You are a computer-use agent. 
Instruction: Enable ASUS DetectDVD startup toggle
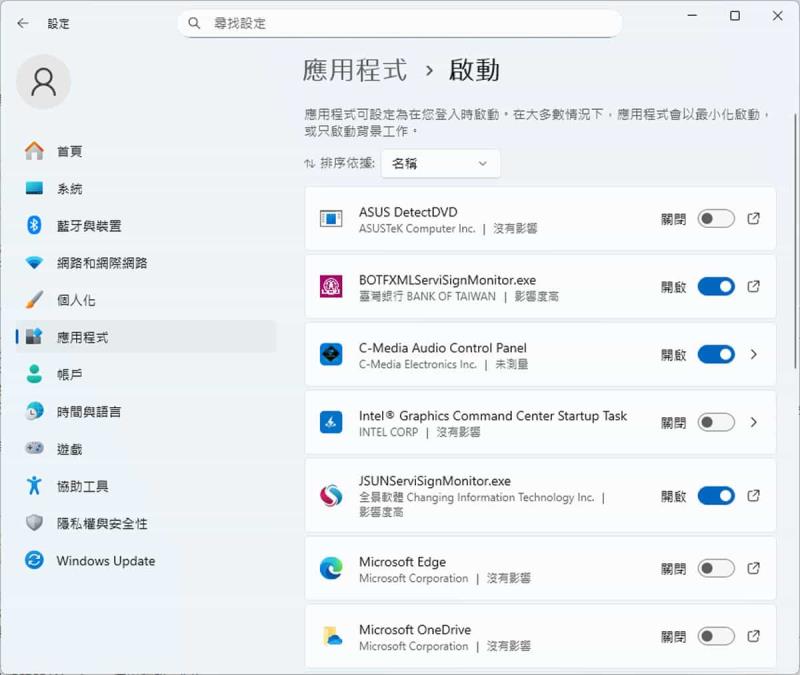(716, 219)
